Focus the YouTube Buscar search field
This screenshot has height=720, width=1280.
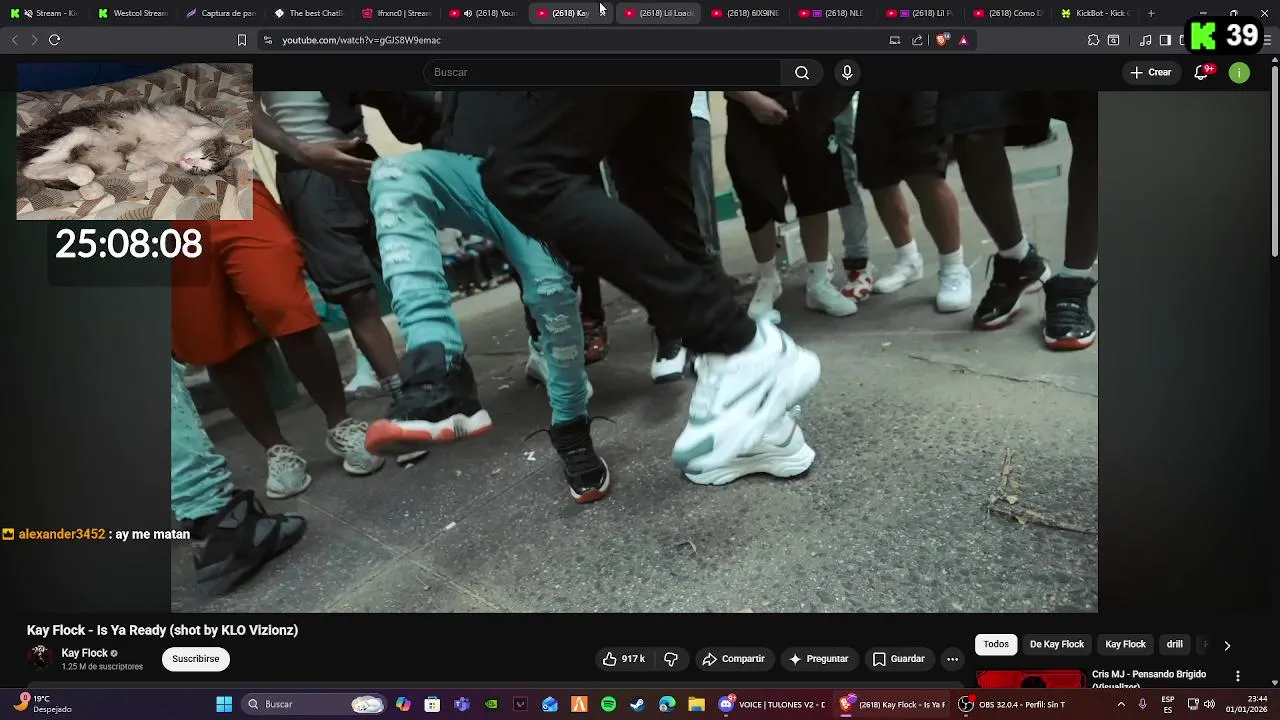click(602, 72)
